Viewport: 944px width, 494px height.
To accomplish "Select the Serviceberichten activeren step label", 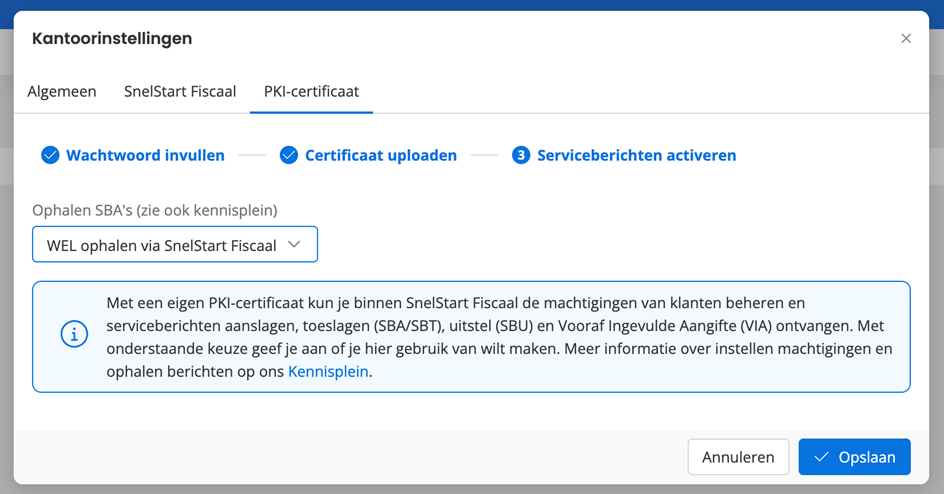I will (x=636, y=155).
